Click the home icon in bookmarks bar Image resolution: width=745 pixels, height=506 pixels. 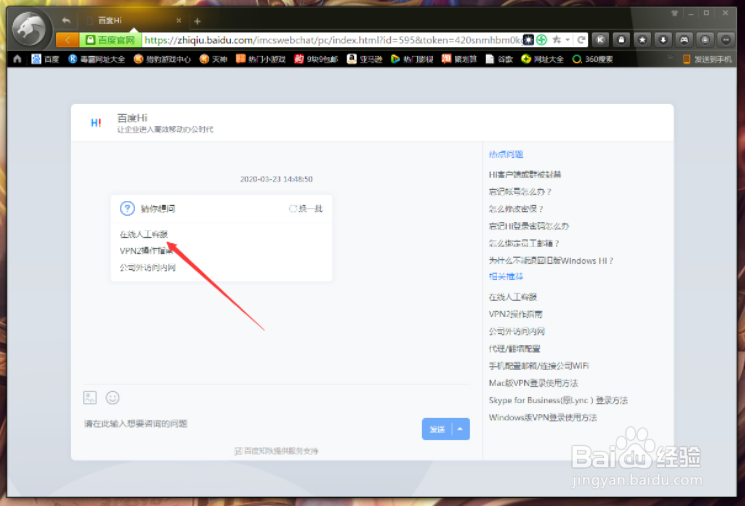click(x=18, y=59)
